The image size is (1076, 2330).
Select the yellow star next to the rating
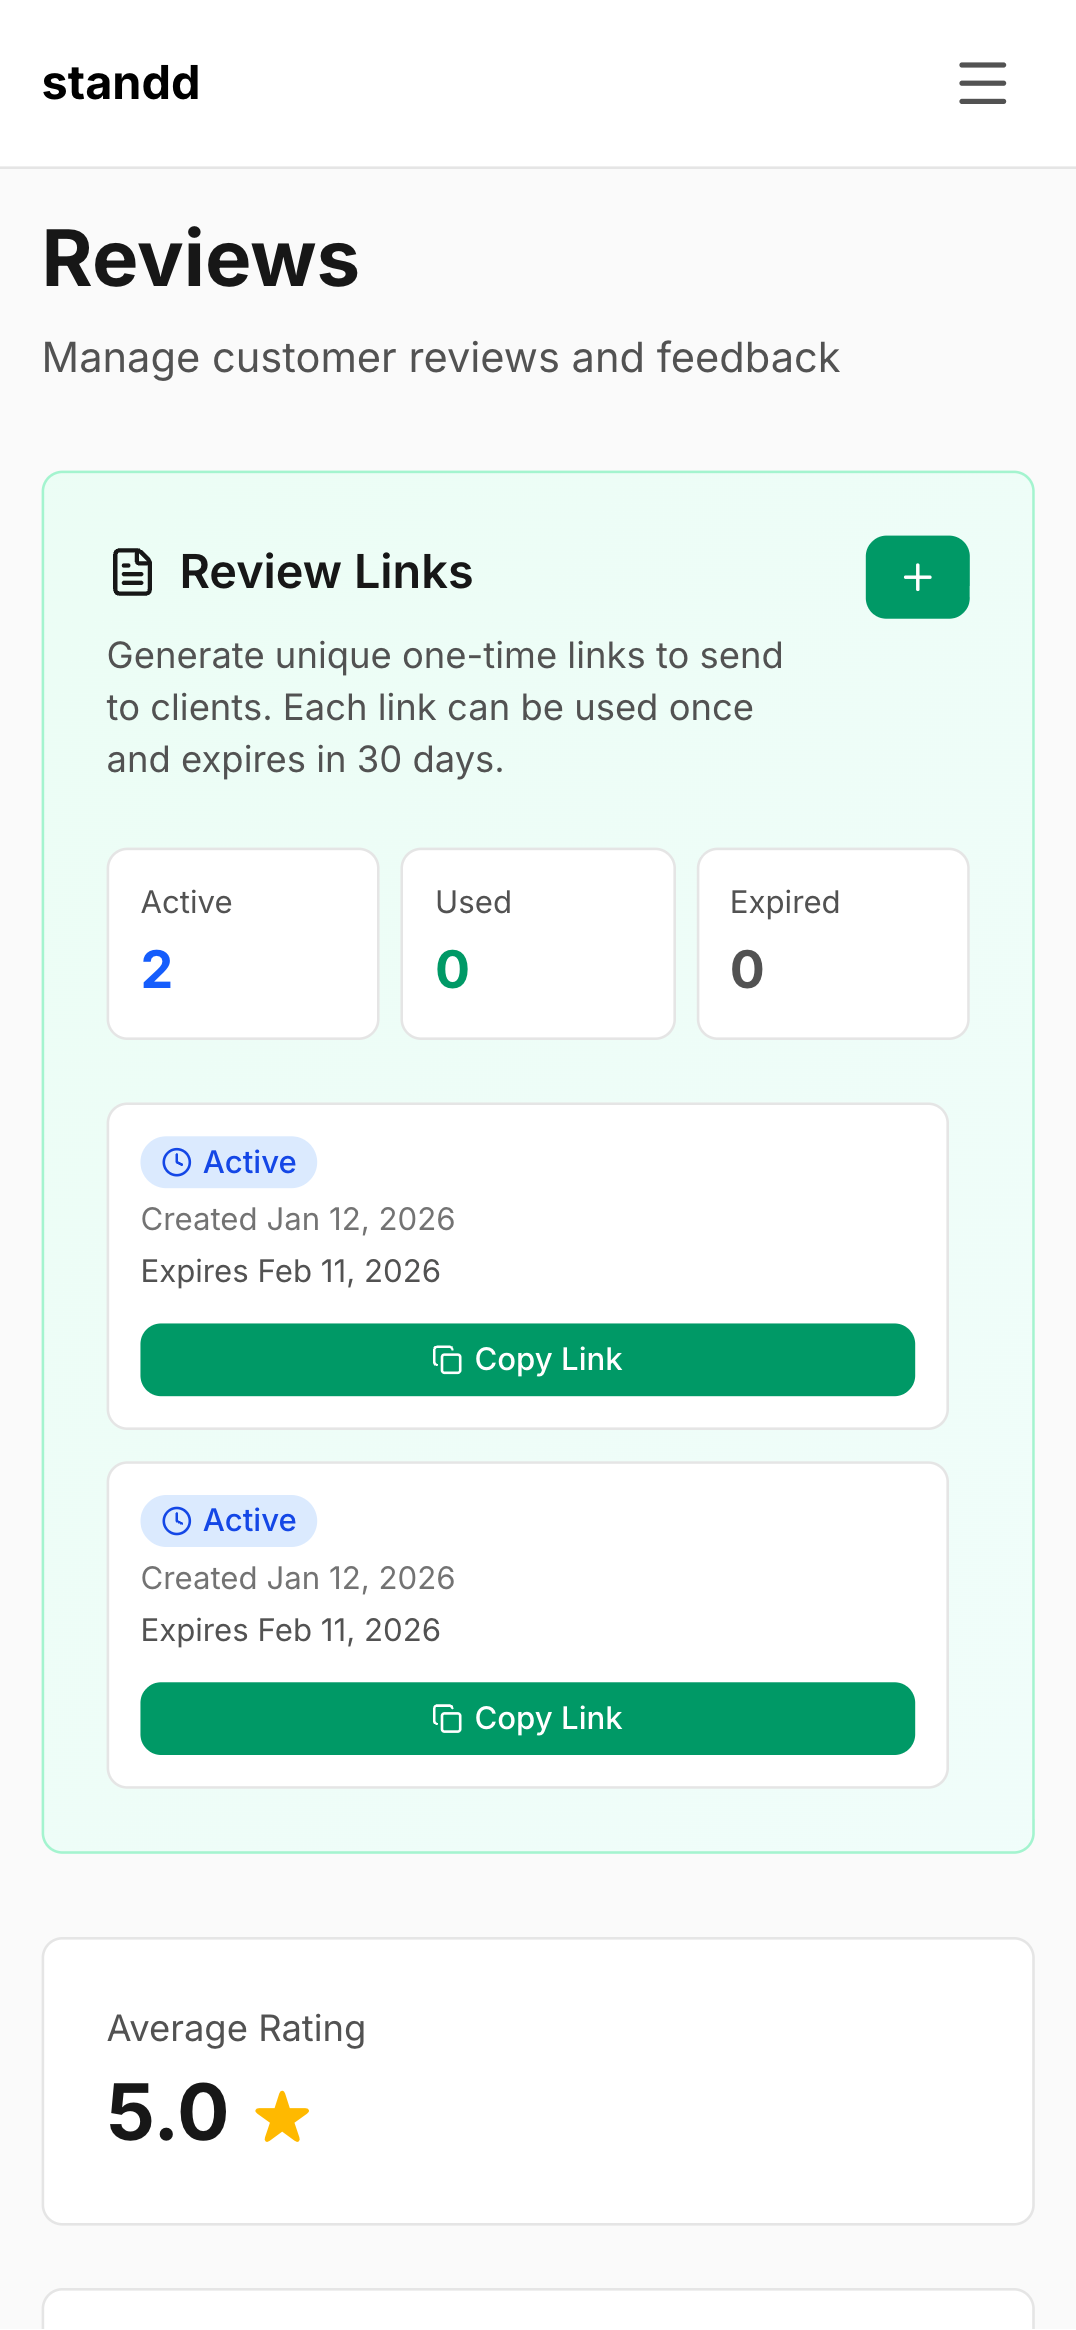[x=282, y=2111]
